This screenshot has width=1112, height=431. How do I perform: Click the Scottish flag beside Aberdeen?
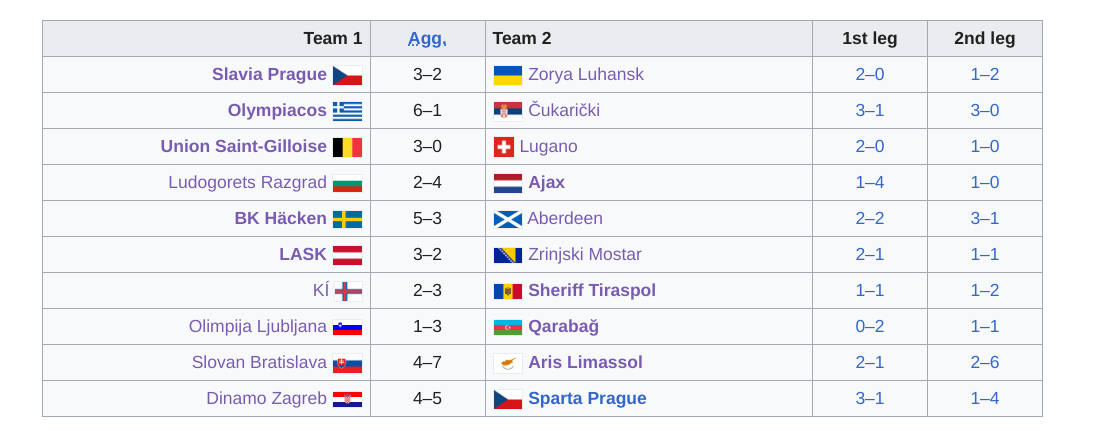click(508, 219)
